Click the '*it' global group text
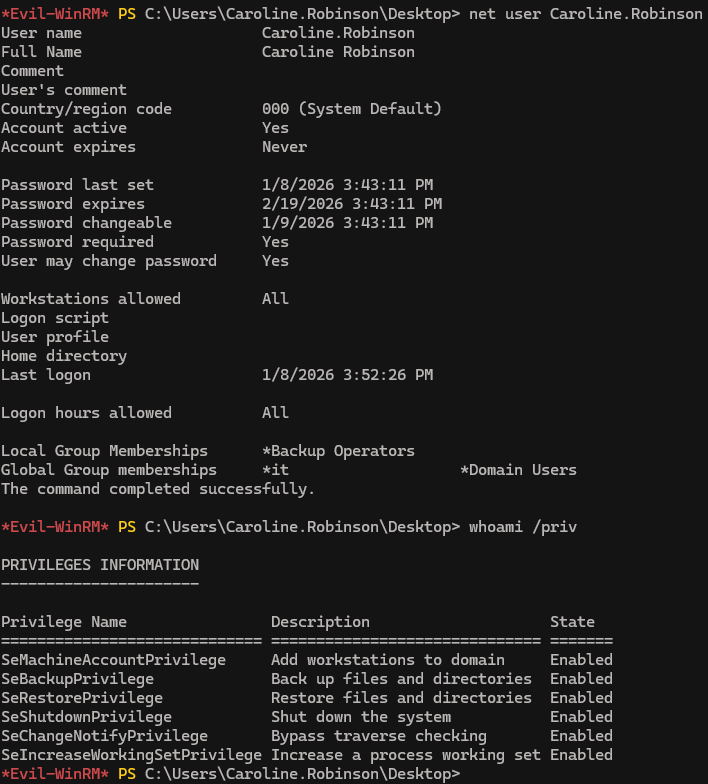 click(x=275, y=470)
